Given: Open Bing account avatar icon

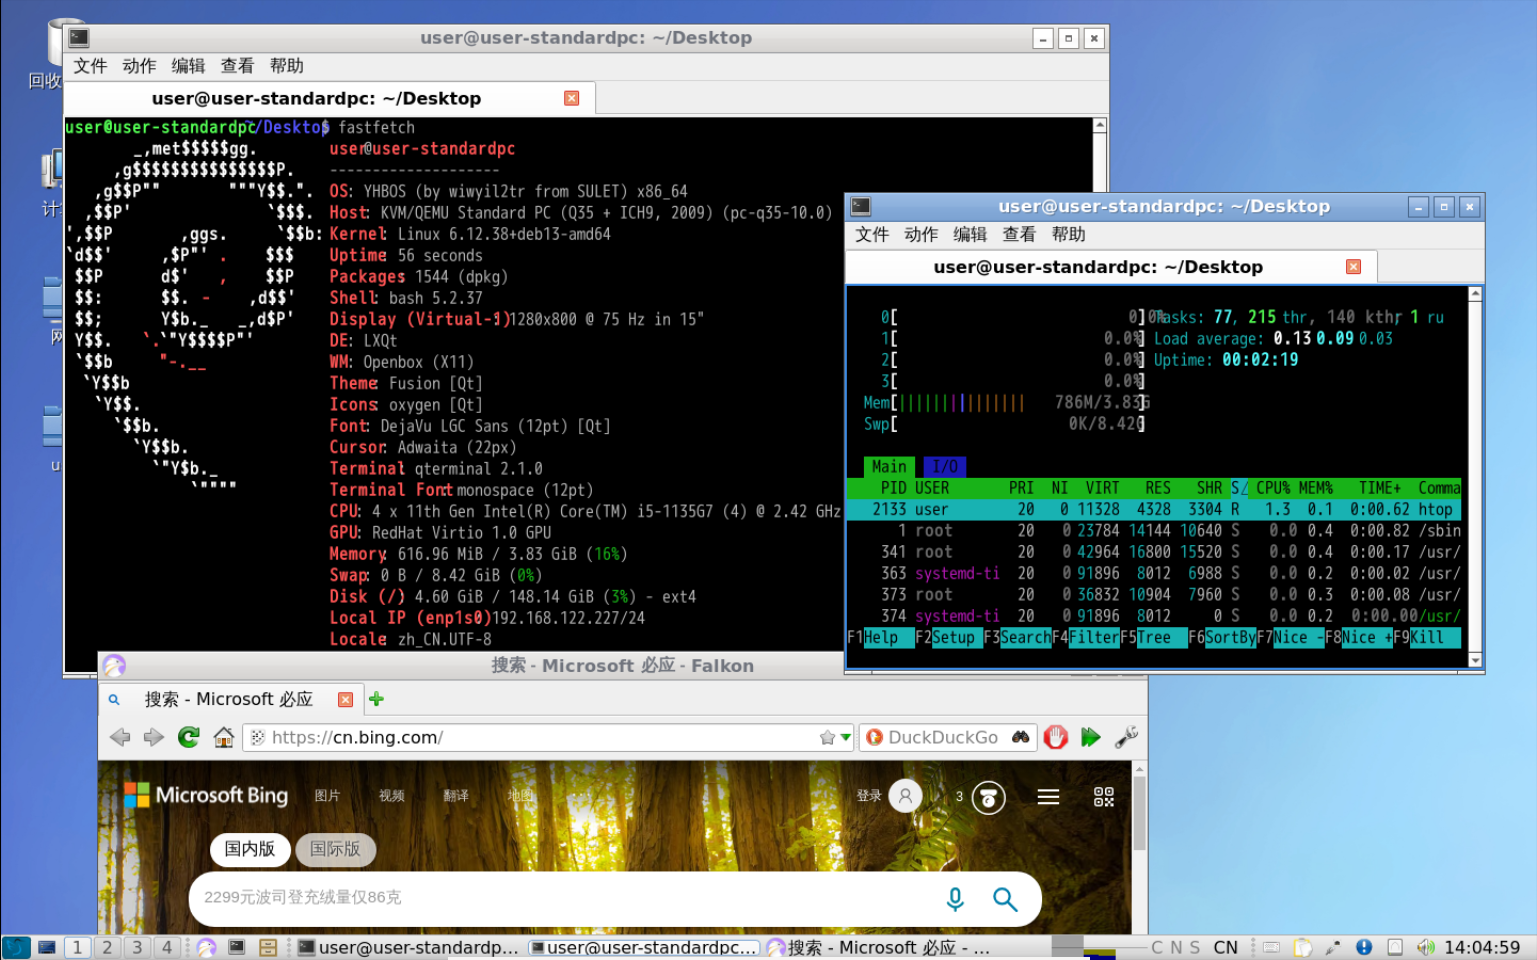Looking at the screenshot, I should (x=905, y=796).
